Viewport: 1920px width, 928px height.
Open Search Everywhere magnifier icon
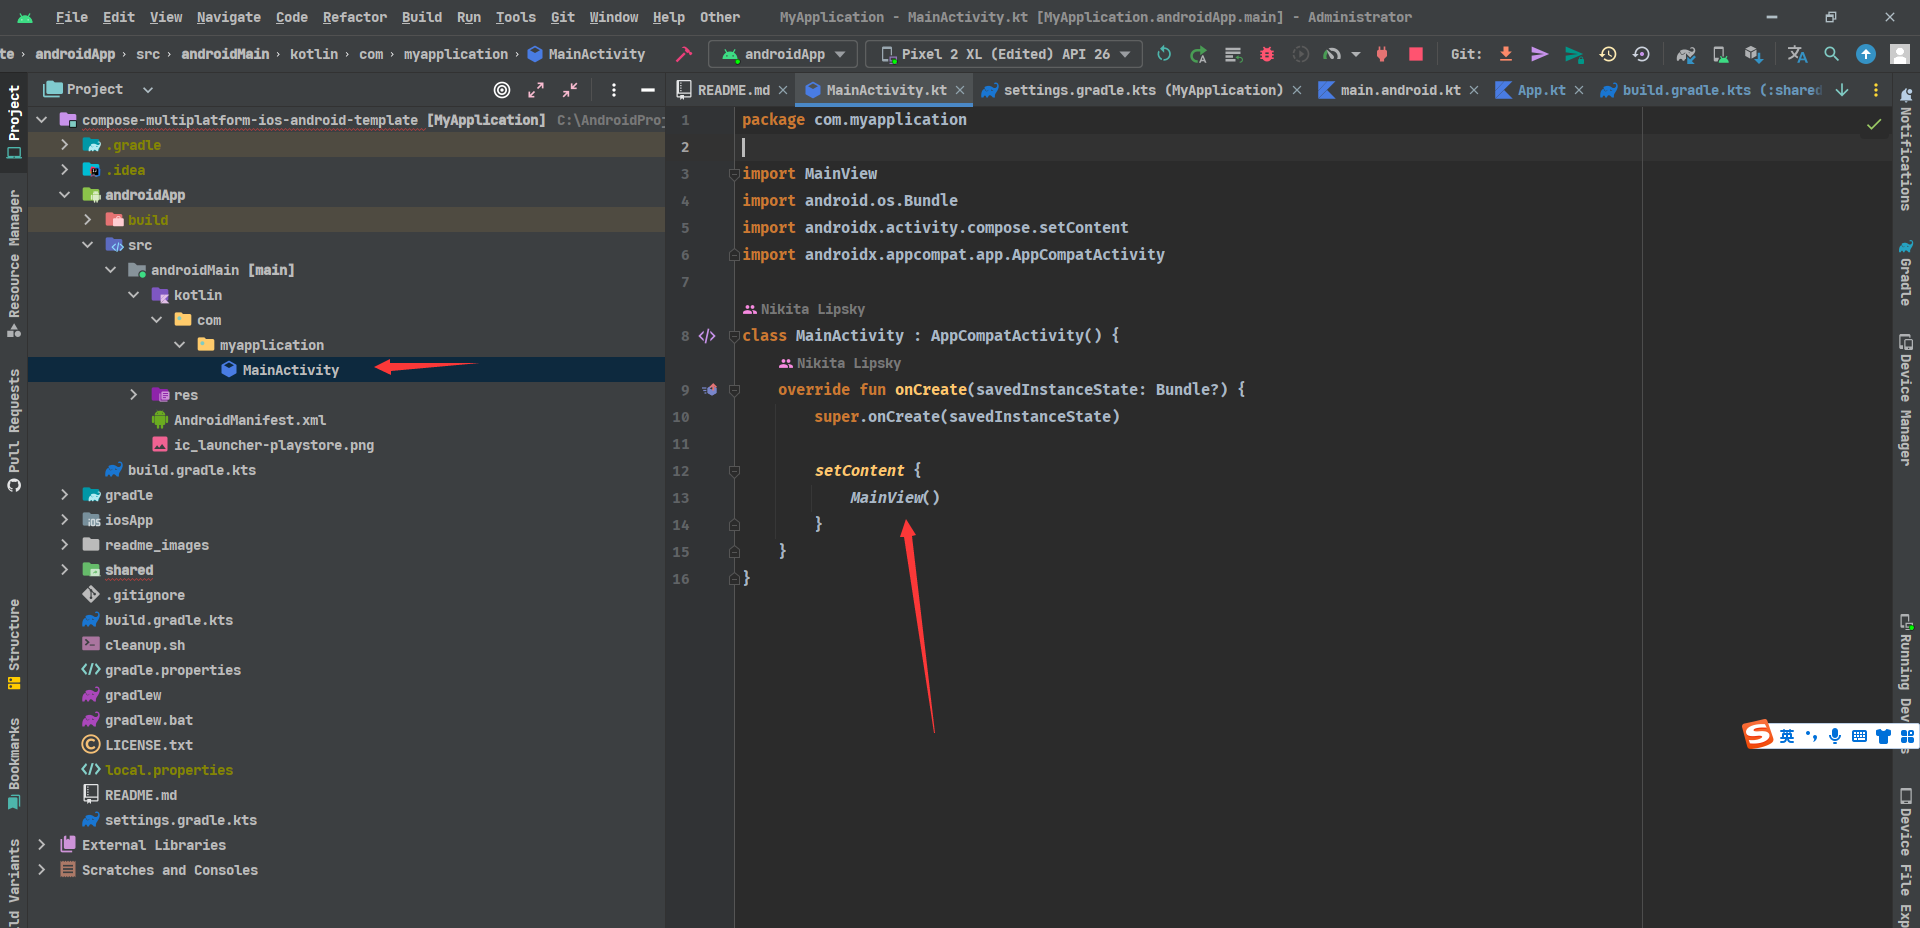click(x=1831, y=54)
